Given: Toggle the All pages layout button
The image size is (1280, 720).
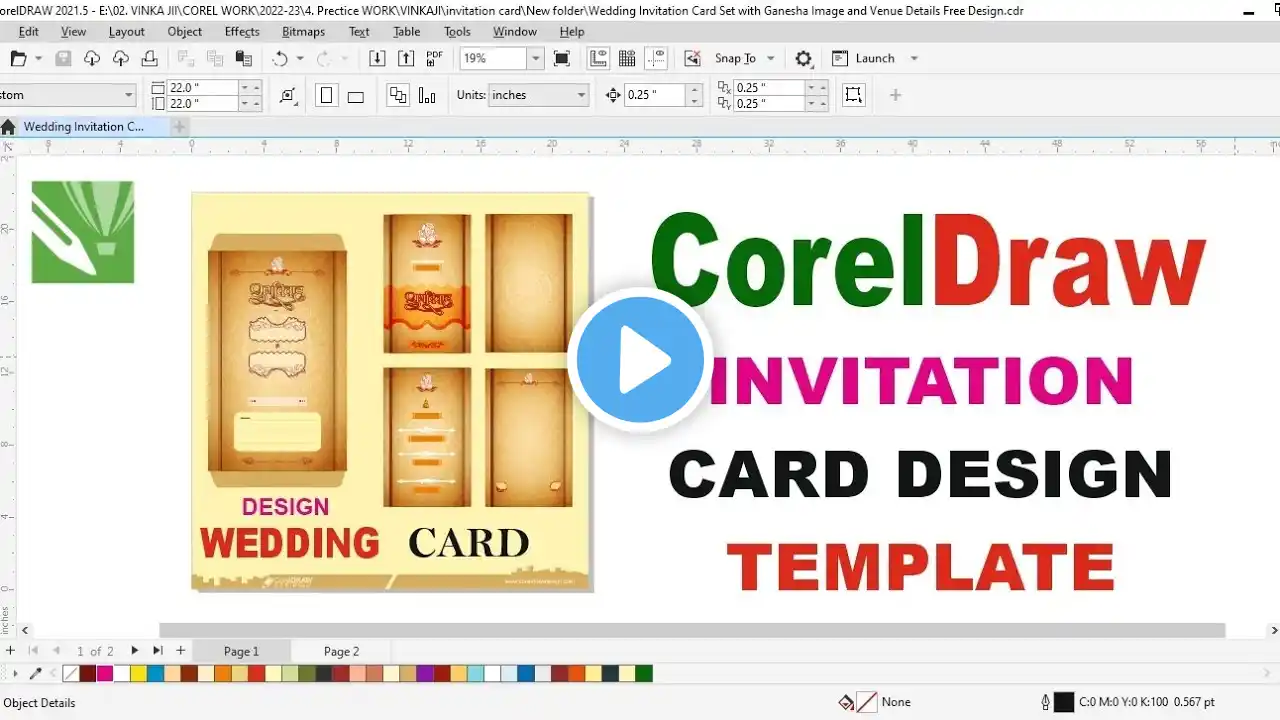Looking at the screenshot, I should coord(398,96).
